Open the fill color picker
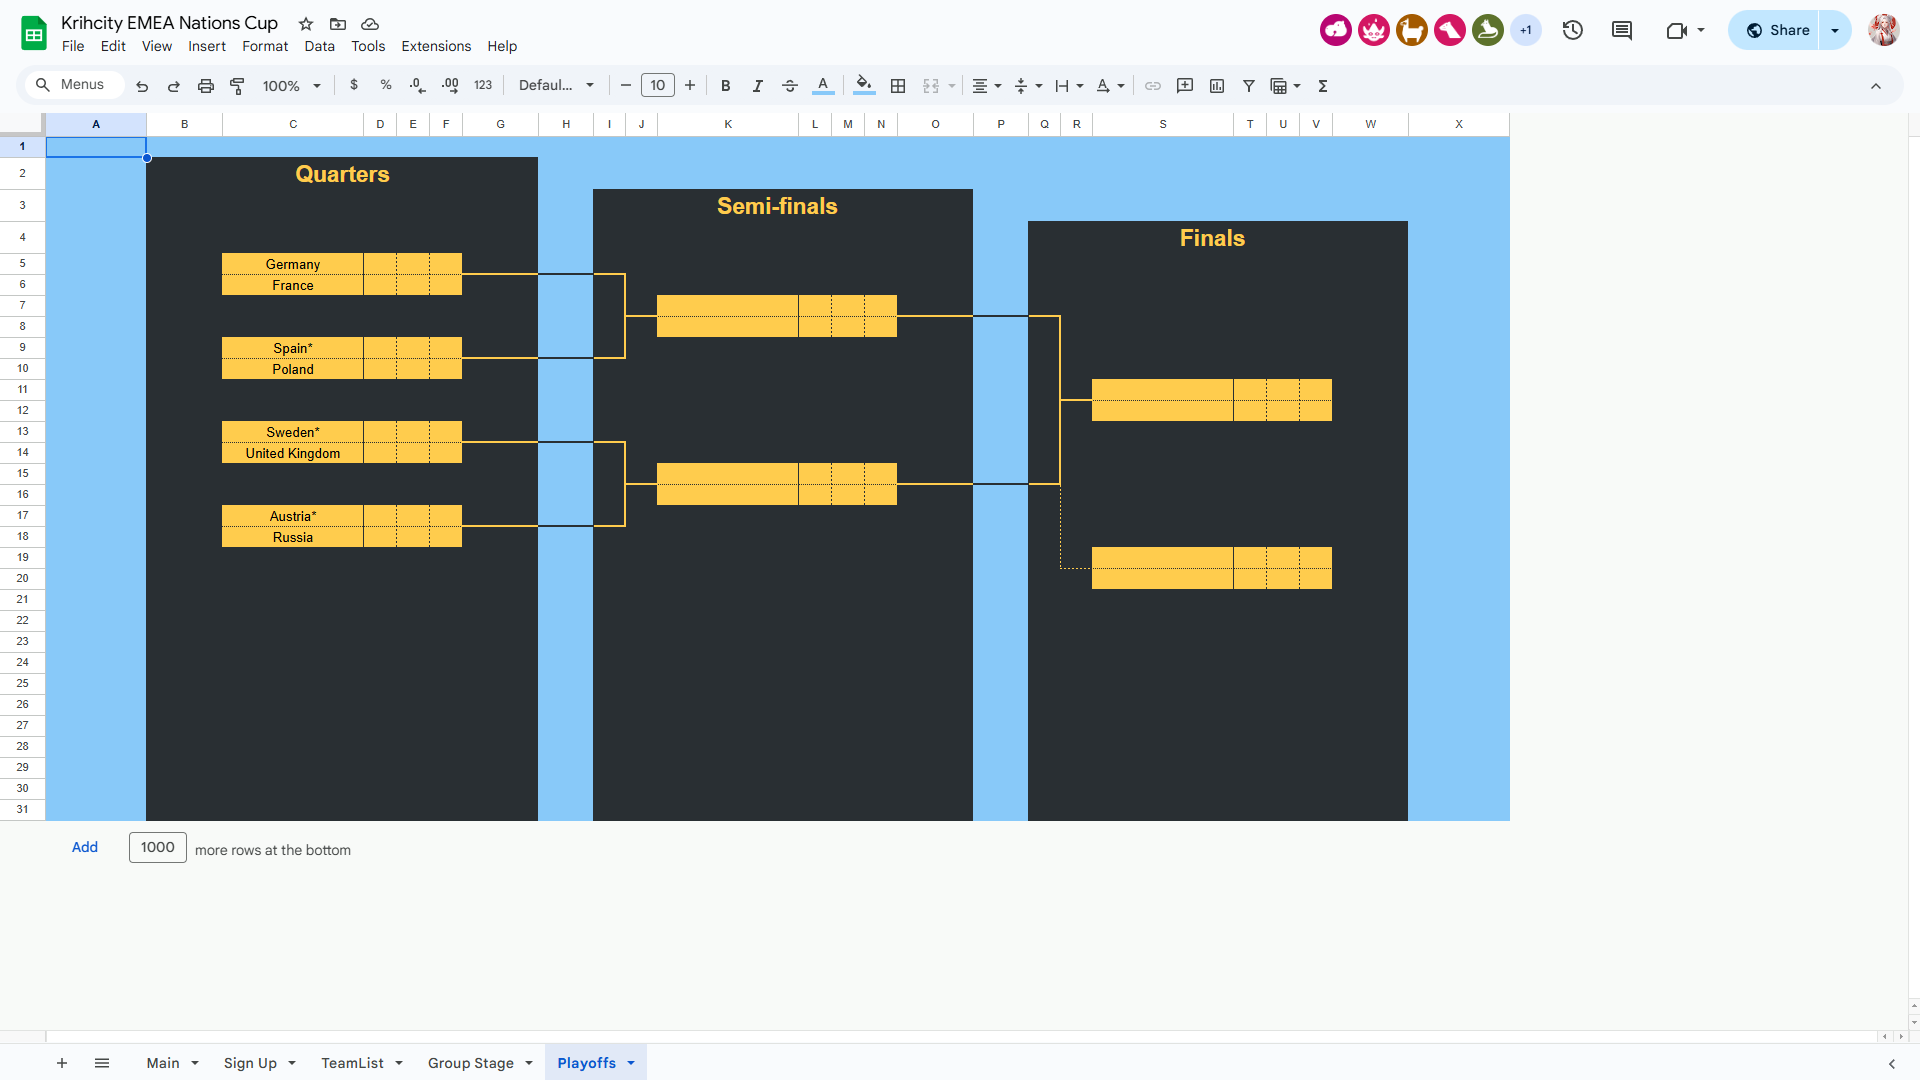Image resolution: width=1920 pixels, height=1080 pixels. click(864, 86)
